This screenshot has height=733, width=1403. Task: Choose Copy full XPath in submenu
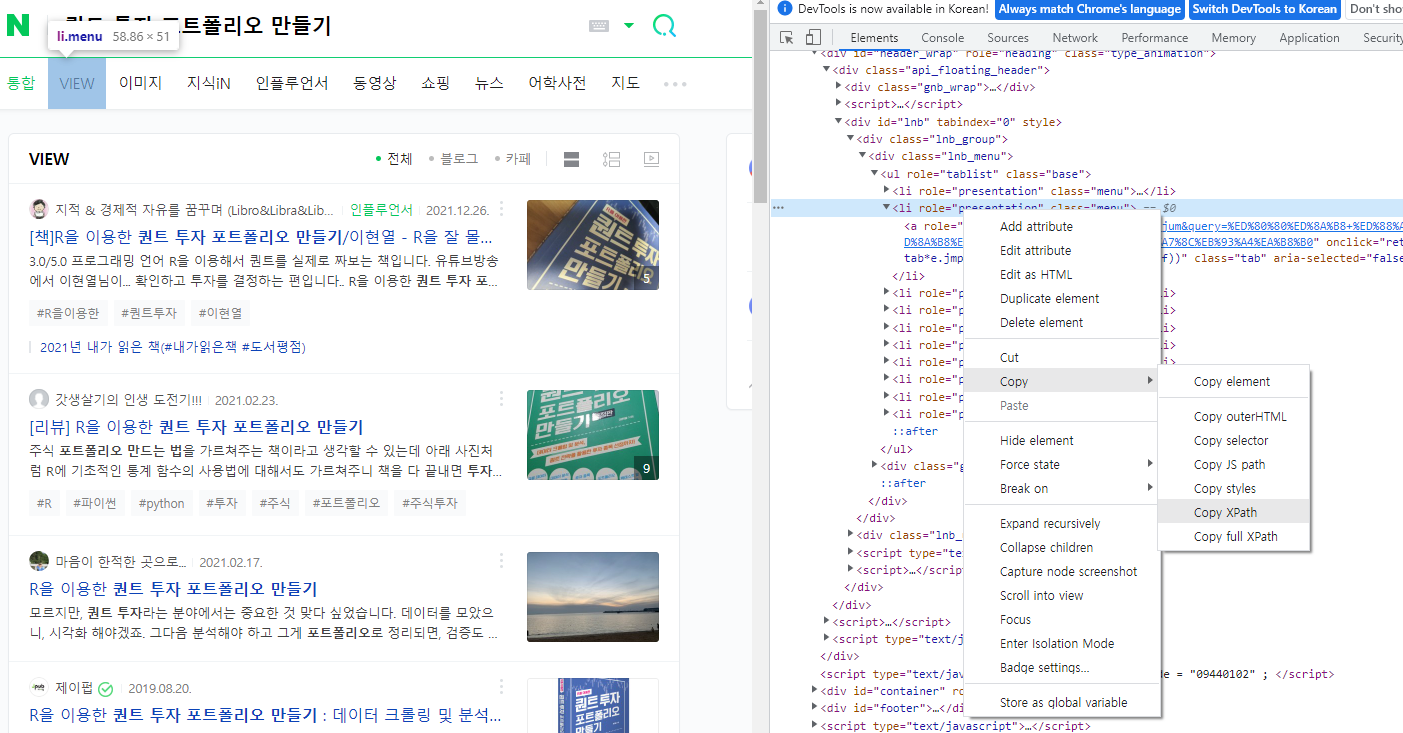tap(1233, 536)
